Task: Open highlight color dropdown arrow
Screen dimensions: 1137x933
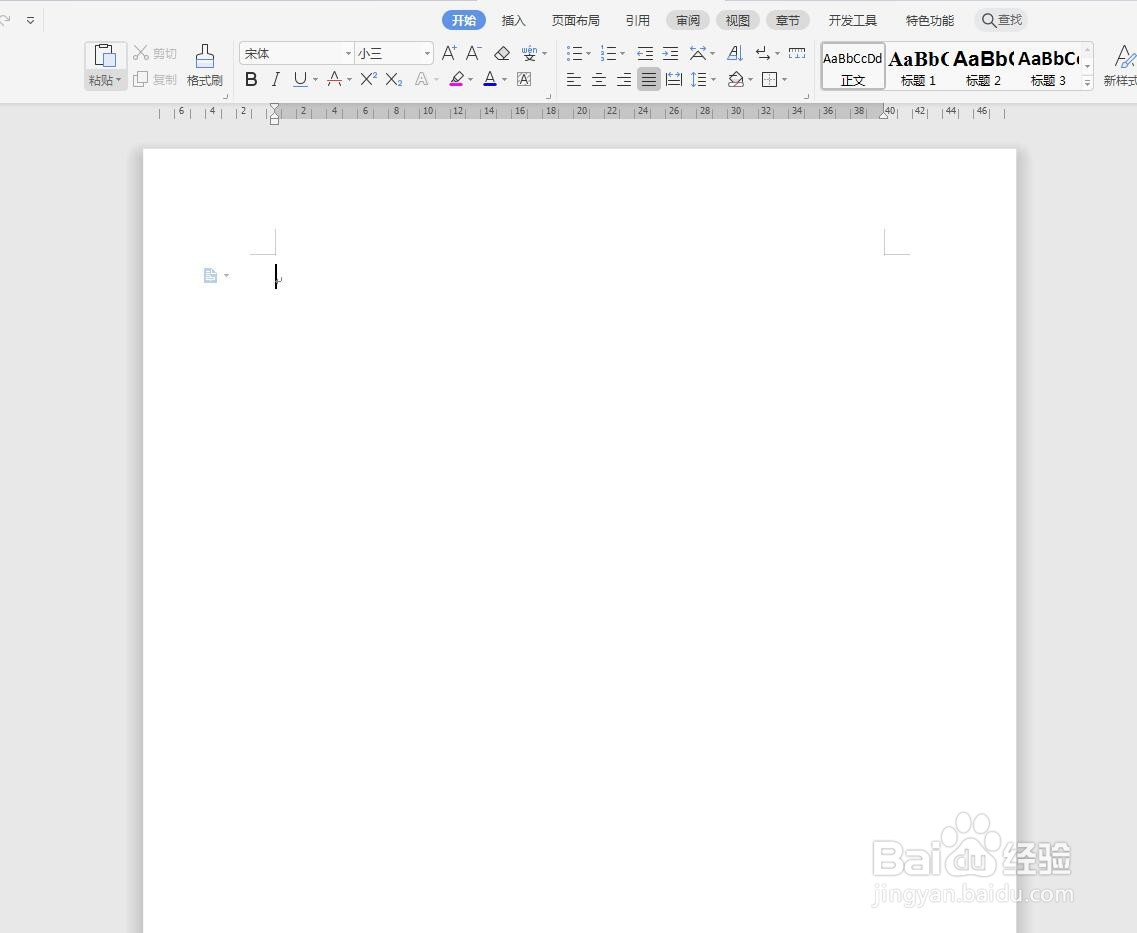Action: click(x=471, y=80)
